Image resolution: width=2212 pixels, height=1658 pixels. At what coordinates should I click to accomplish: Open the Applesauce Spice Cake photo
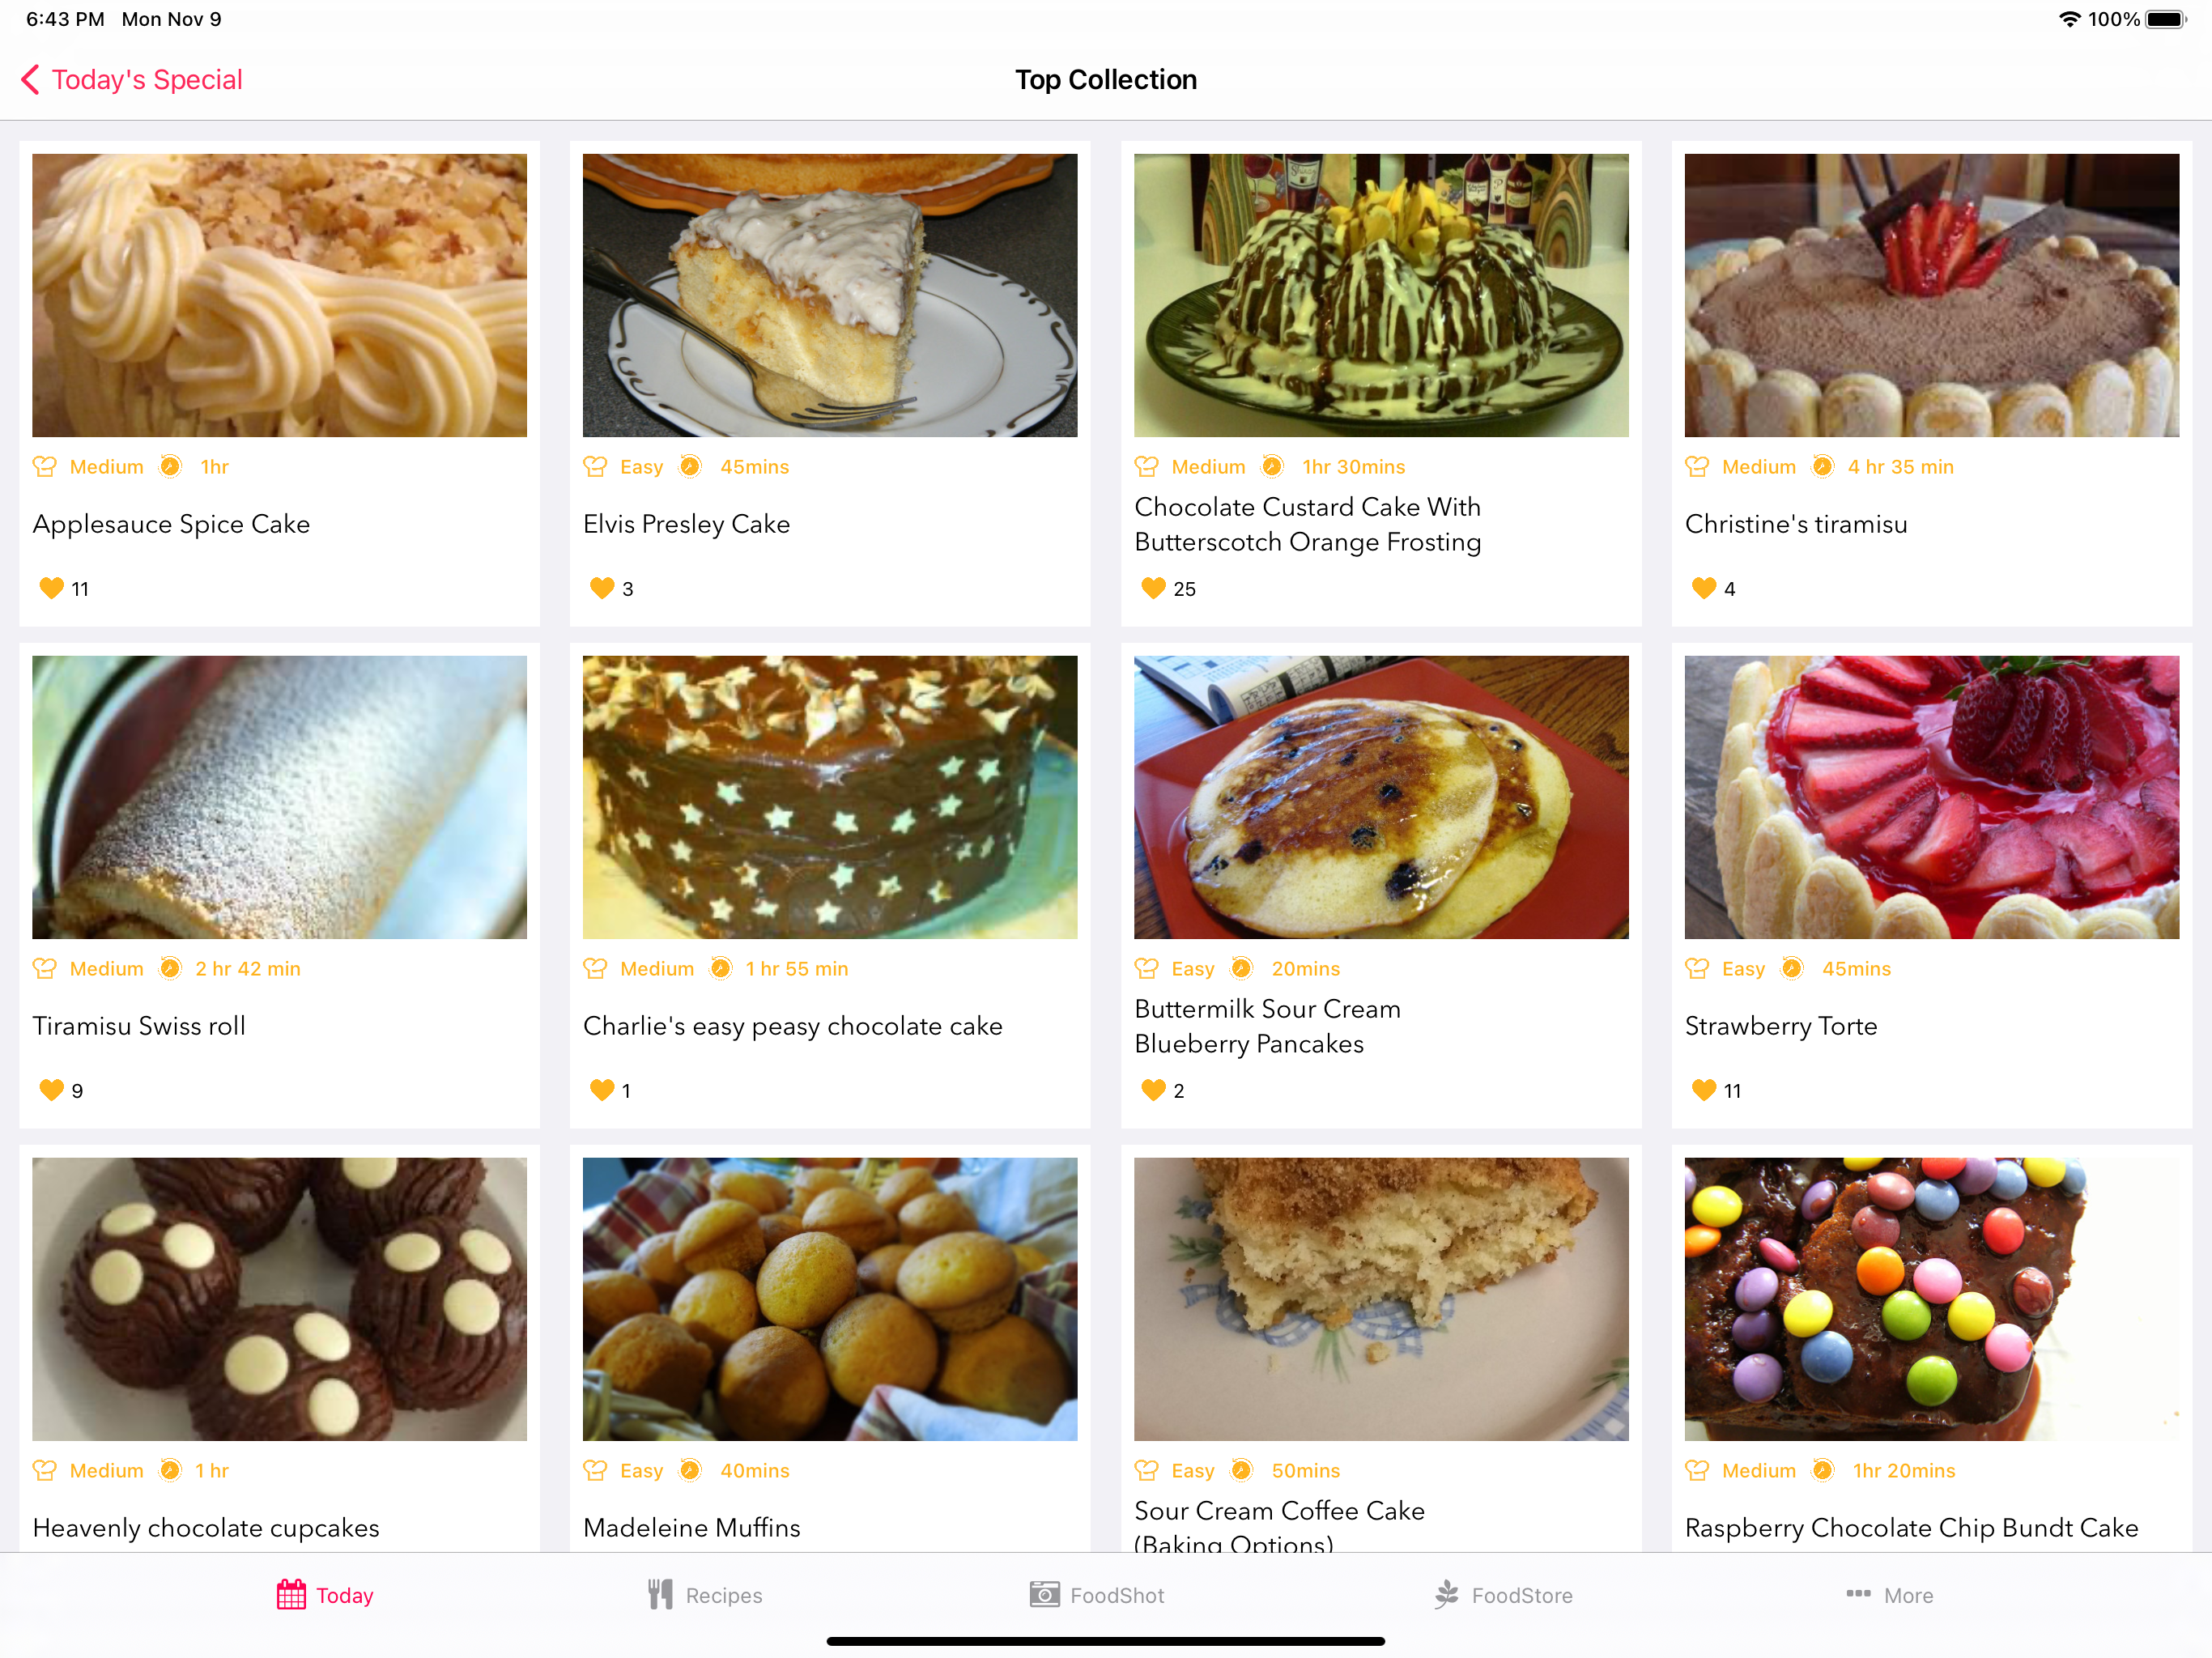coord(279,295)
